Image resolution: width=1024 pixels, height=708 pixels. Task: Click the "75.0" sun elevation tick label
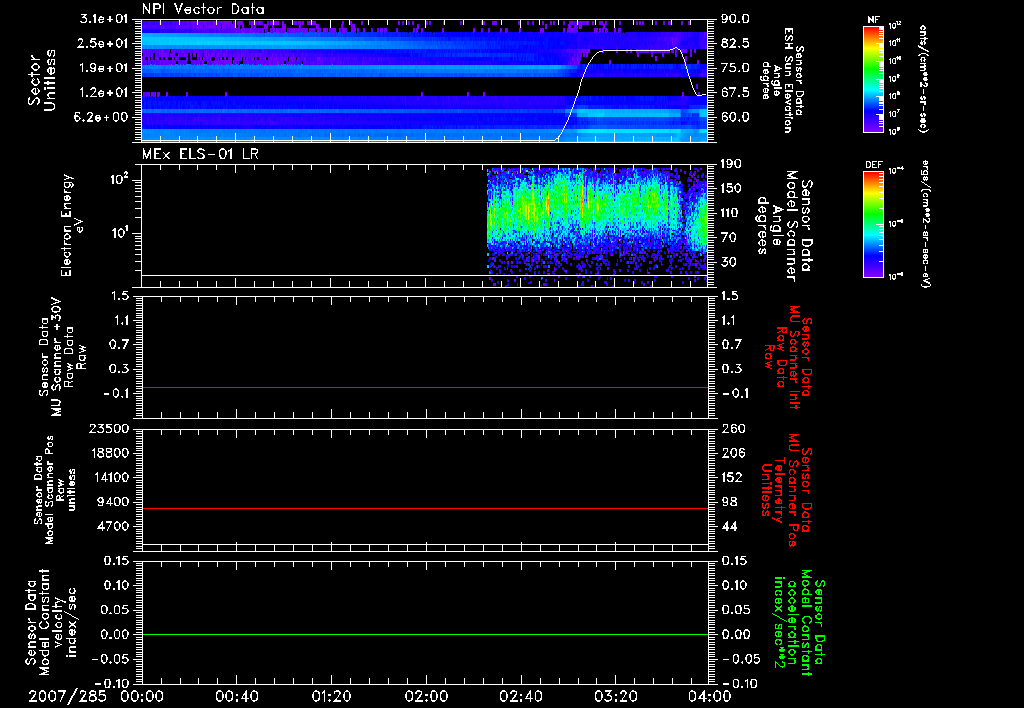(735, 68)
